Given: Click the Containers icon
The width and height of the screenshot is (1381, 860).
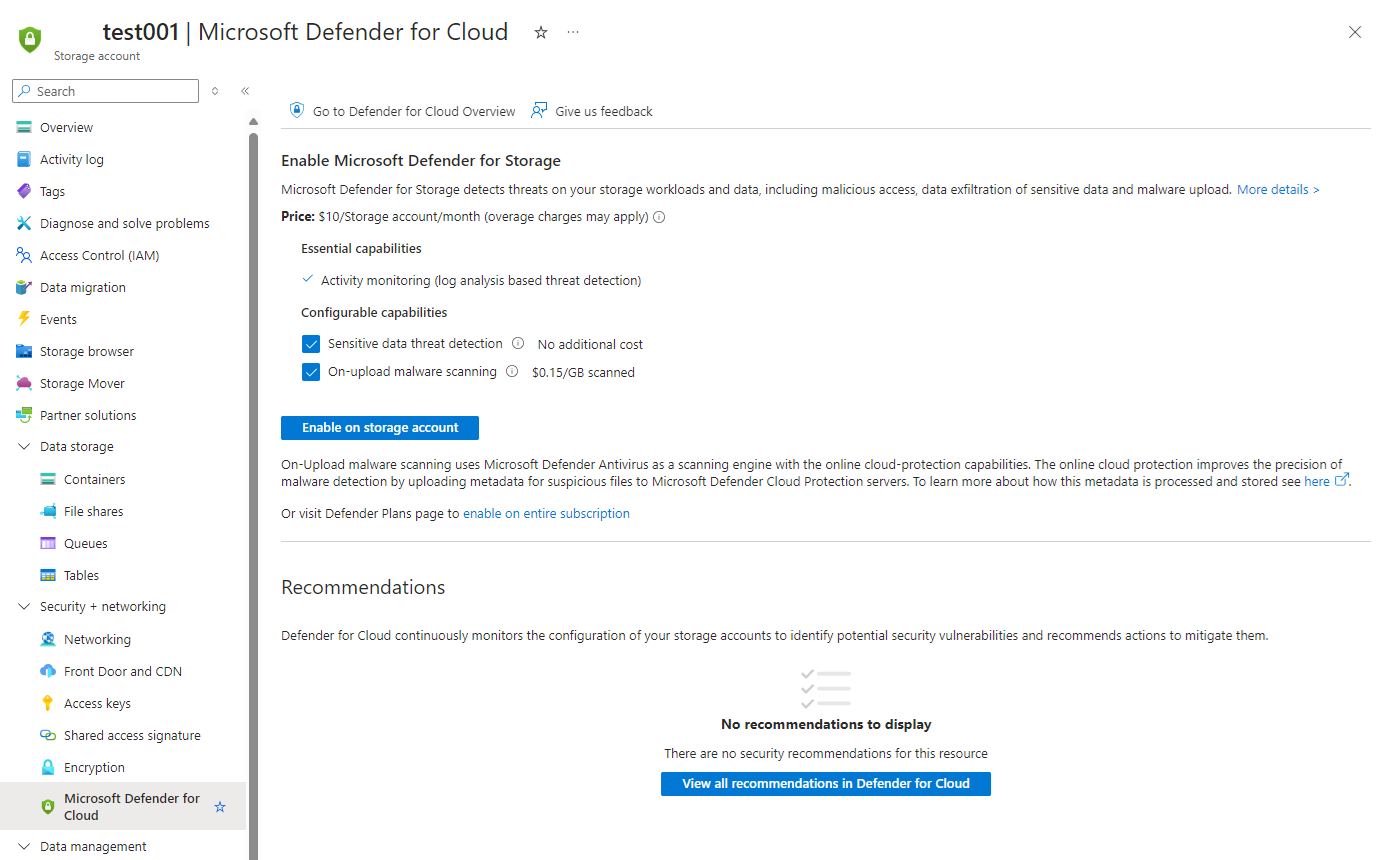Looking at the screenshot, I should click(x=48, y=479).
